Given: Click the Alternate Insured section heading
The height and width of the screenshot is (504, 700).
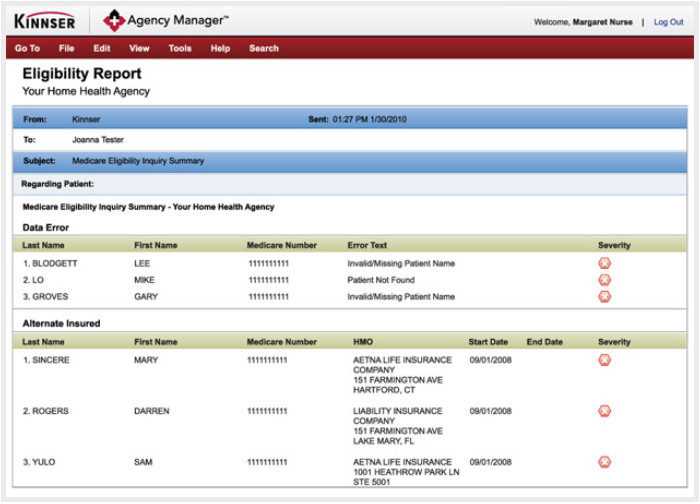Looking at the screenshot, I should [61, 324].
